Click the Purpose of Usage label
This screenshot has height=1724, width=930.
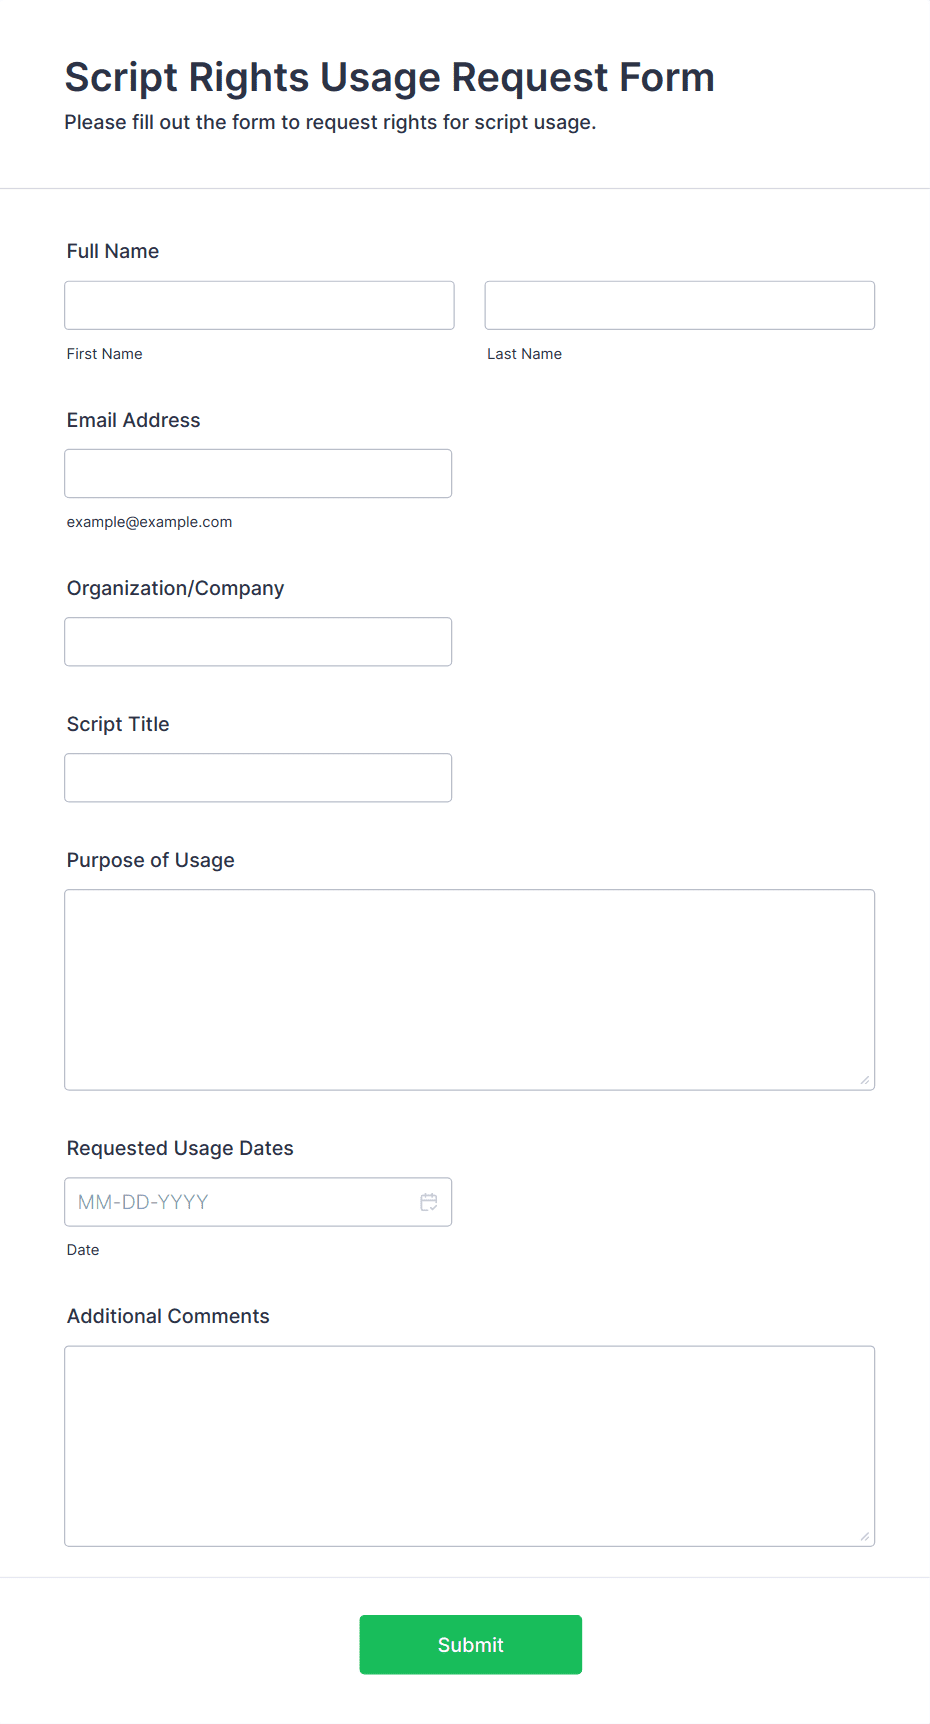150,860
